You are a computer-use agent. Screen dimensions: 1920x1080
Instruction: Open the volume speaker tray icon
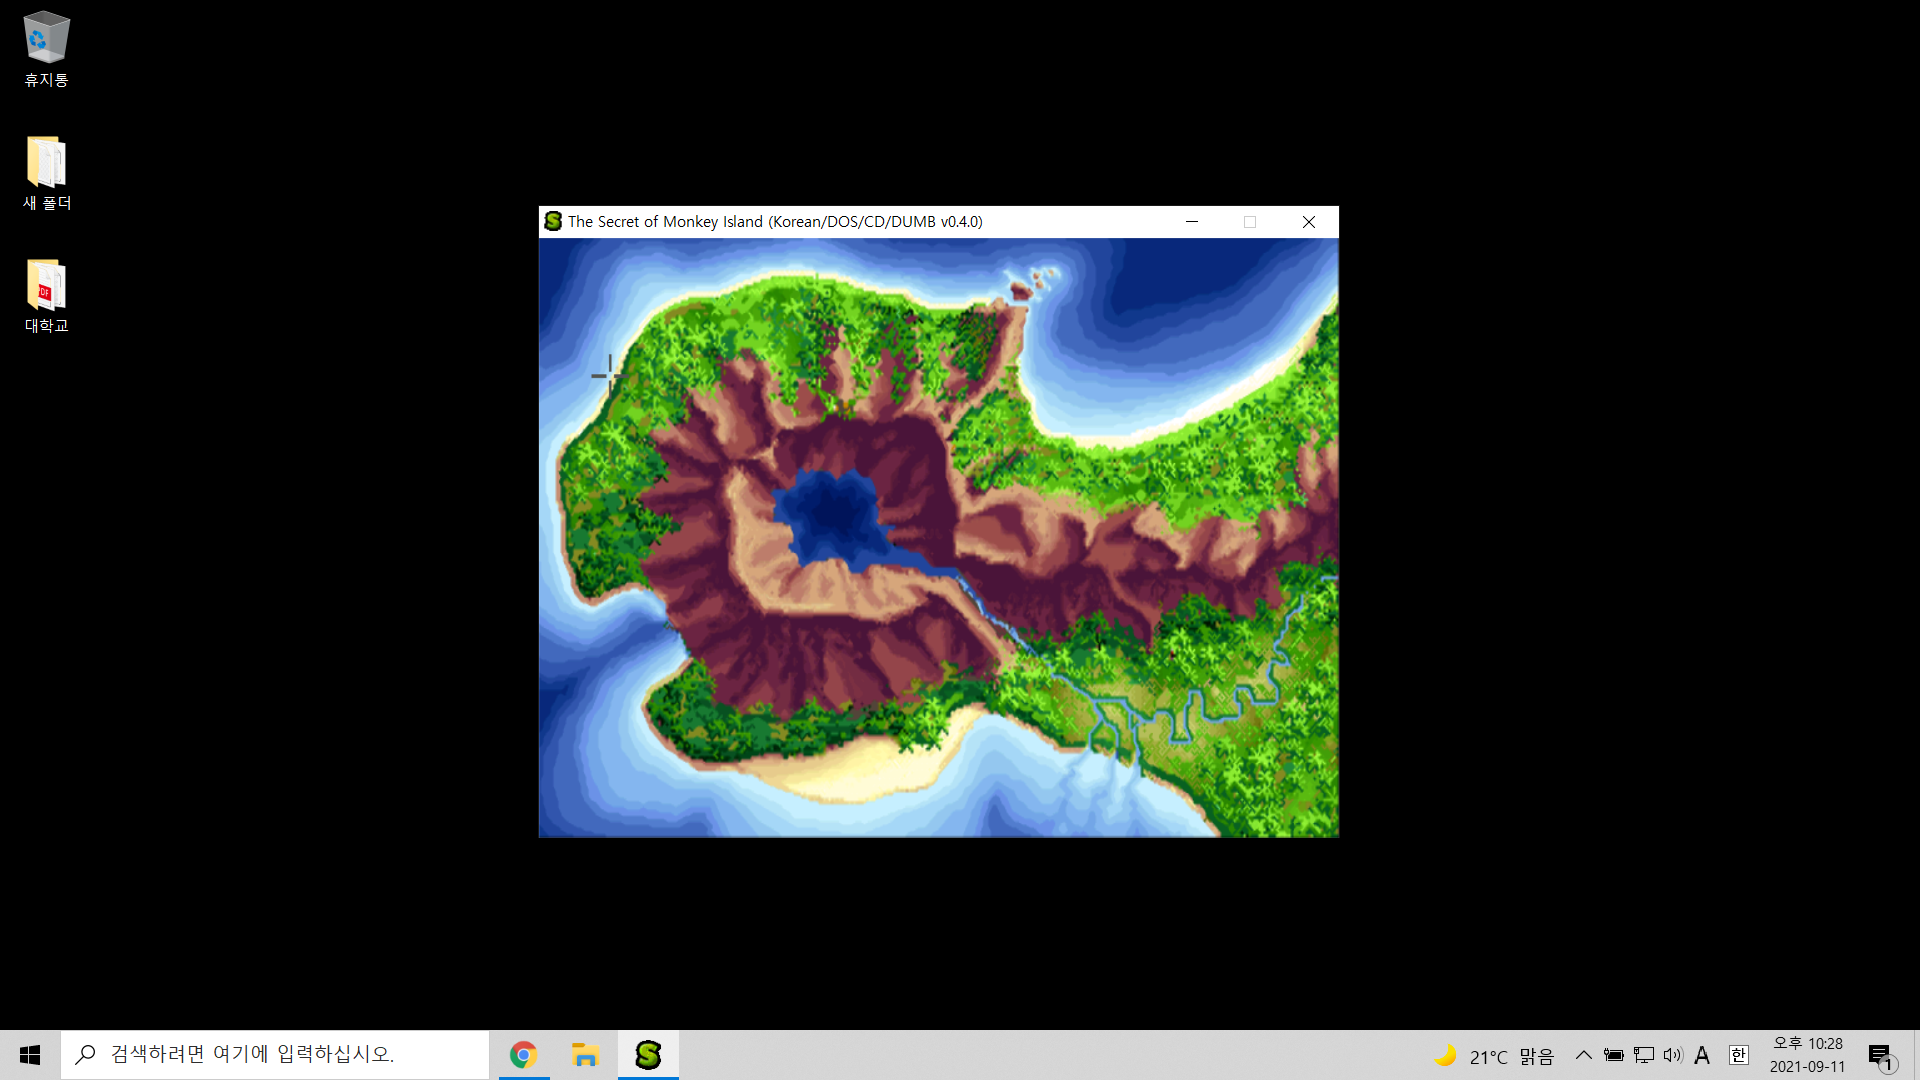pyautogui.click(x=1673, y=1055)
